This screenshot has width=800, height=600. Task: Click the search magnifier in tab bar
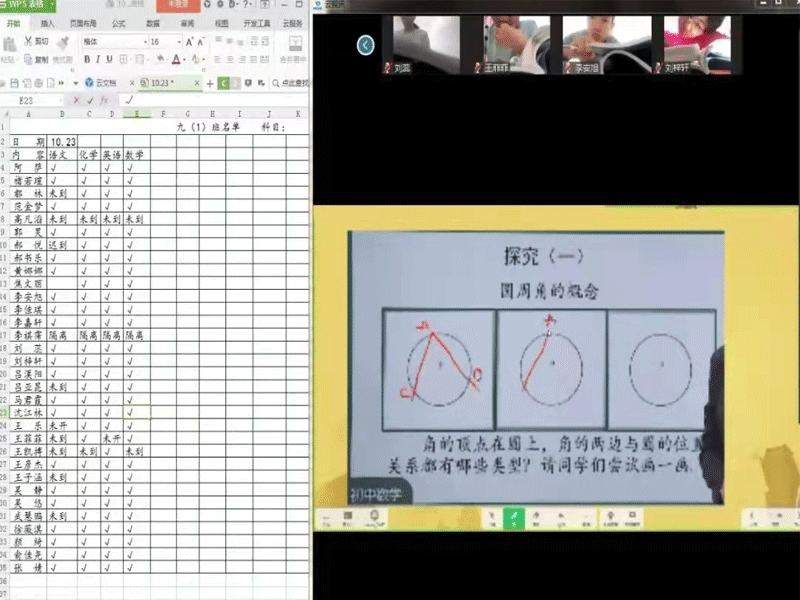pyautogui.click(x=276, y=83)
